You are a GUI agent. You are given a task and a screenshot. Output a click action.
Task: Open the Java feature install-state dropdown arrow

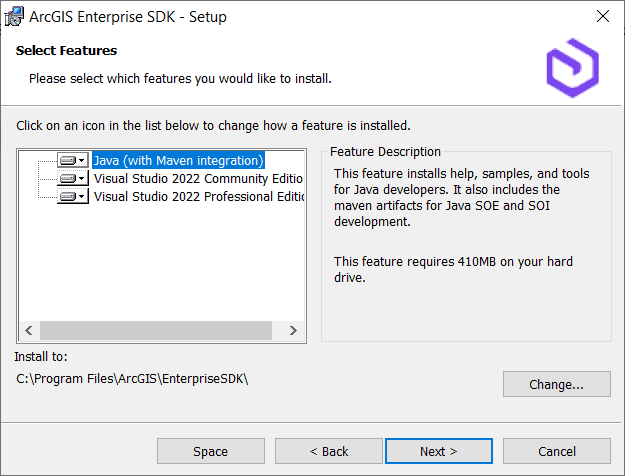(82, 160)
